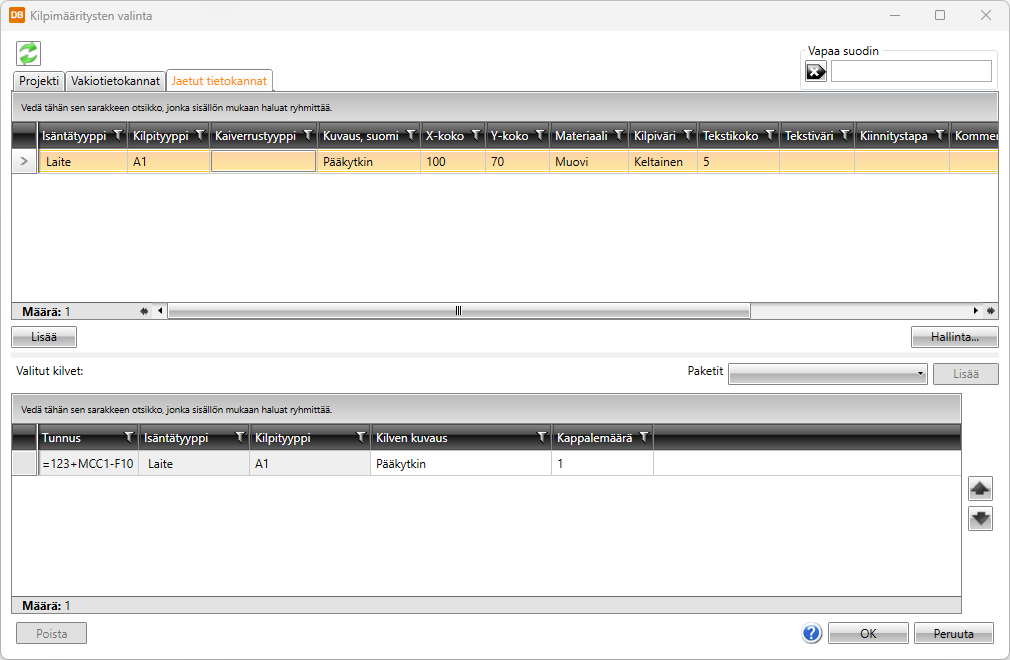Click the filter icon on the Tunnus column
This screenshot has height=660, width=1010.
tap(128, 437)
